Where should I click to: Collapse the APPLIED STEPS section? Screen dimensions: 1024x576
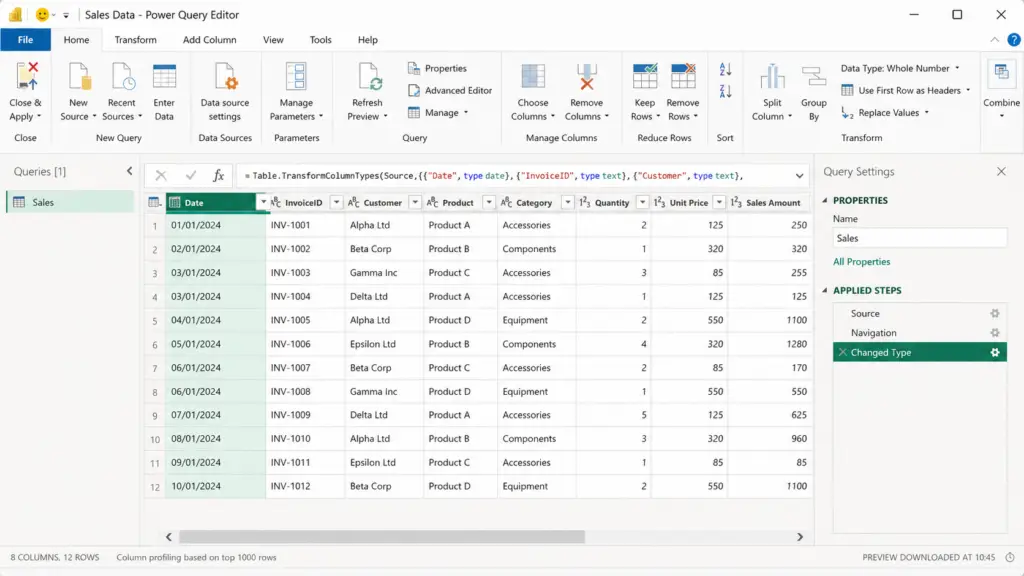coord(825,290)
